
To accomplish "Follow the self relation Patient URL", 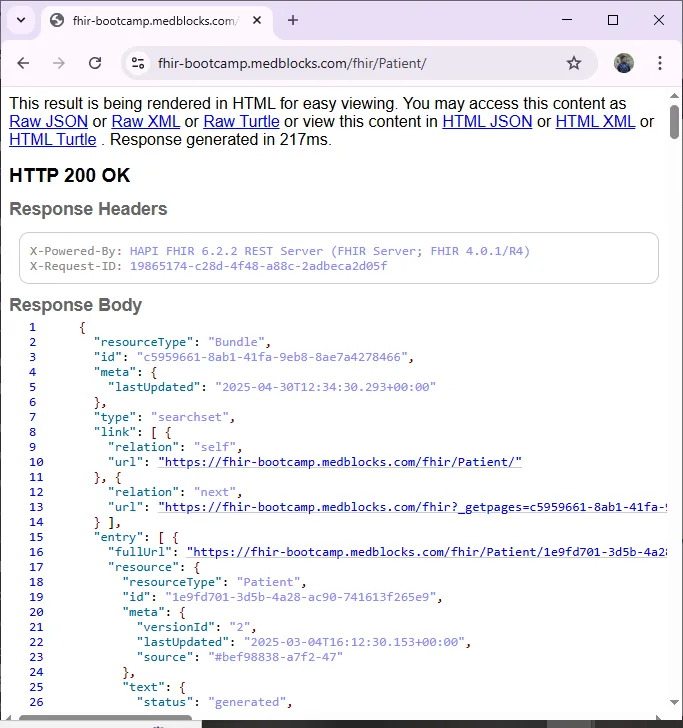I will point(340,462).
